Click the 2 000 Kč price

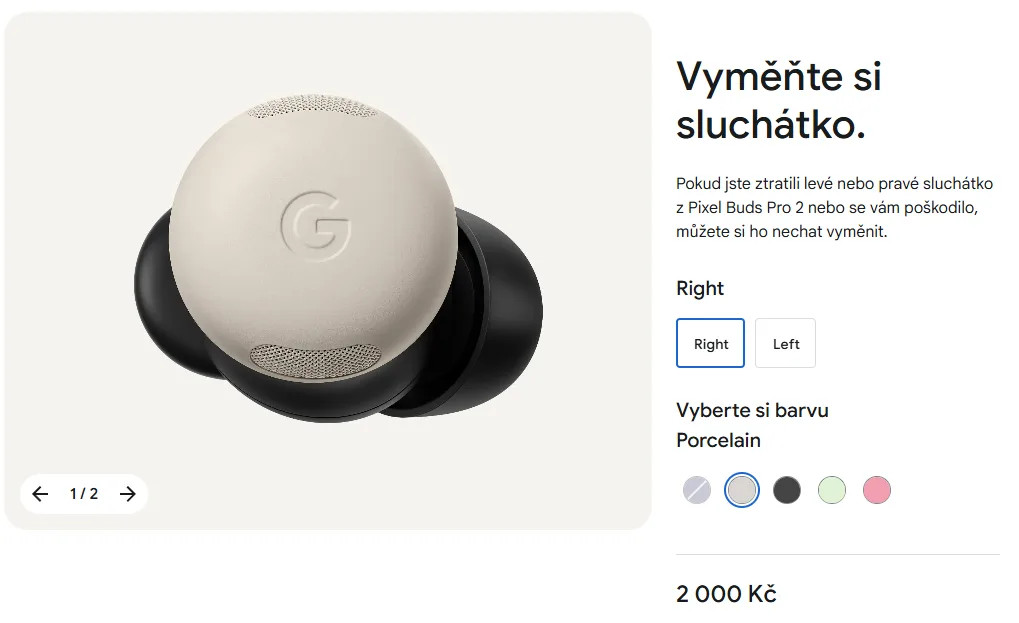click(x=726, y=594)
